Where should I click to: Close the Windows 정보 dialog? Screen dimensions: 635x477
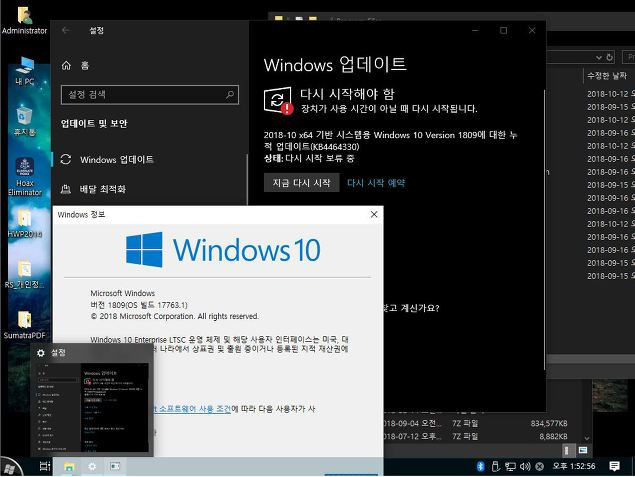(374, 214)
